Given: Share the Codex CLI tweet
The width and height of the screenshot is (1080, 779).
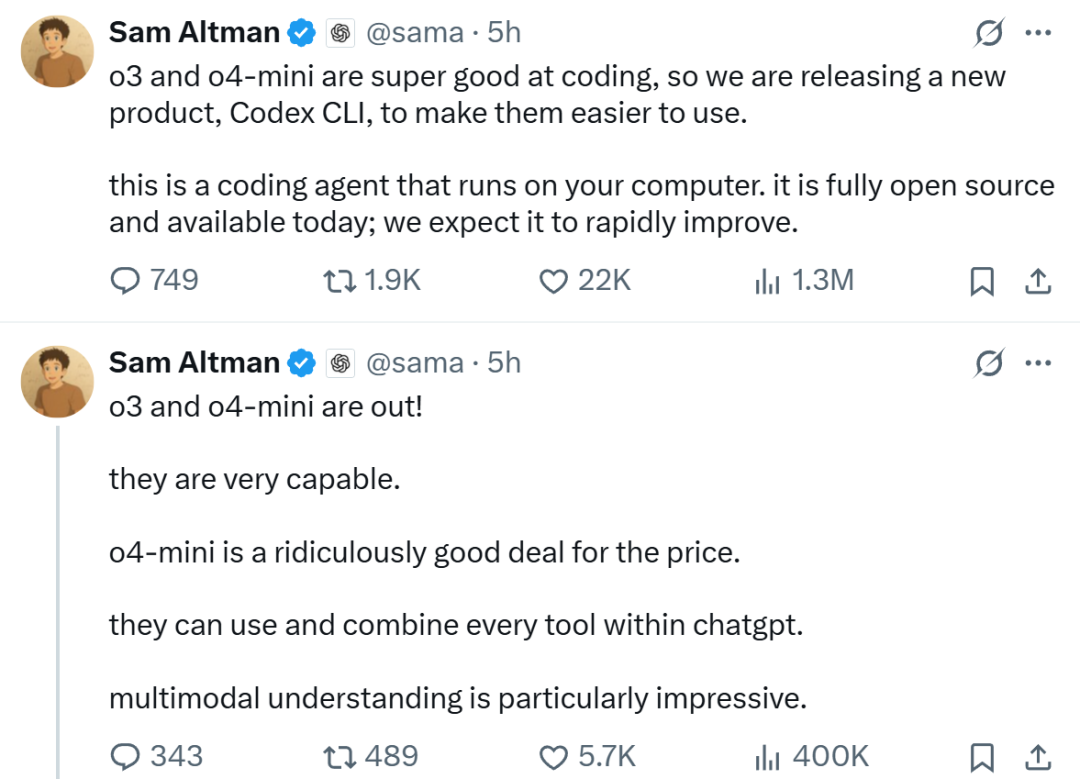Looking at the screenshot, I should [x=1038, y=281].
